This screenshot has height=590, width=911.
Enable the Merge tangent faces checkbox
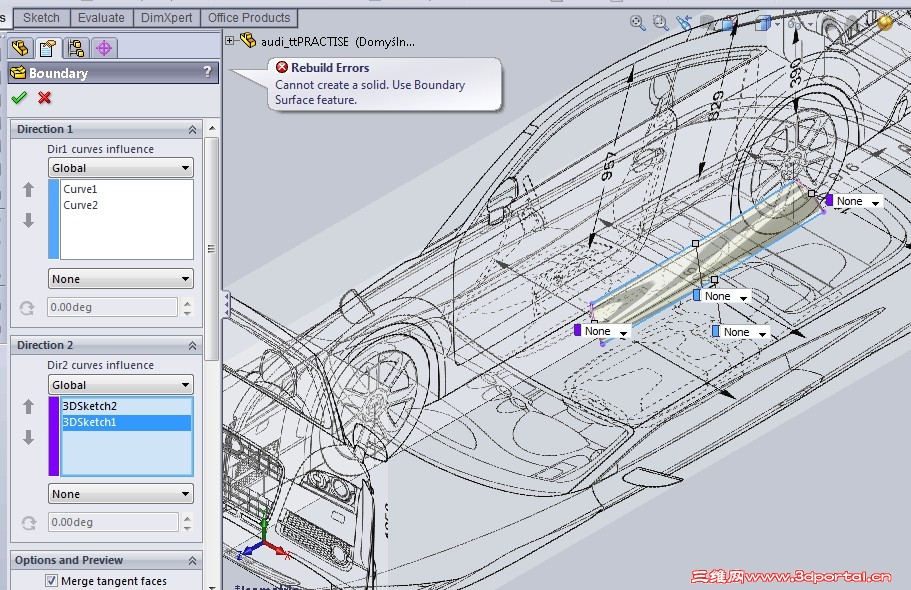tap(50, 581)
